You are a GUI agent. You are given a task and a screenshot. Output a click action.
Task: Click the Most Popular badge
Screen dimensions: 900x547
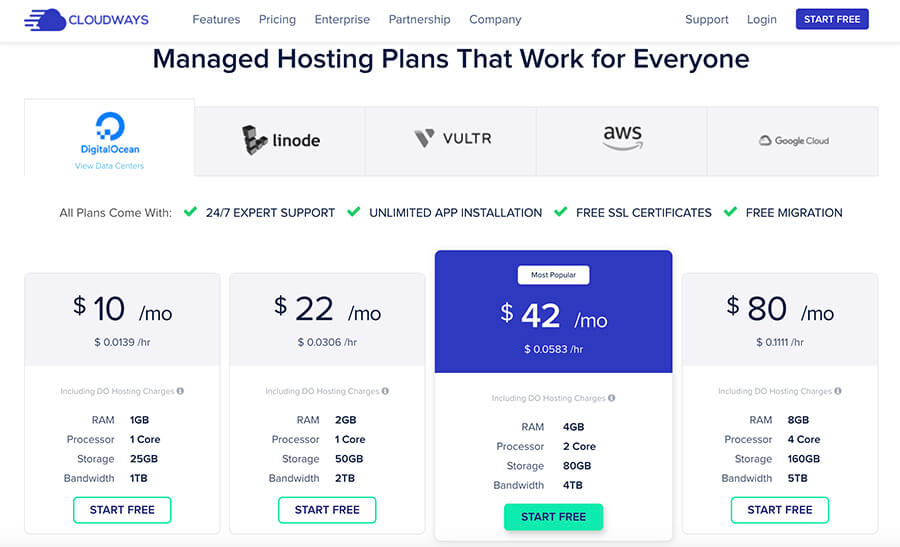pos(553,275)
